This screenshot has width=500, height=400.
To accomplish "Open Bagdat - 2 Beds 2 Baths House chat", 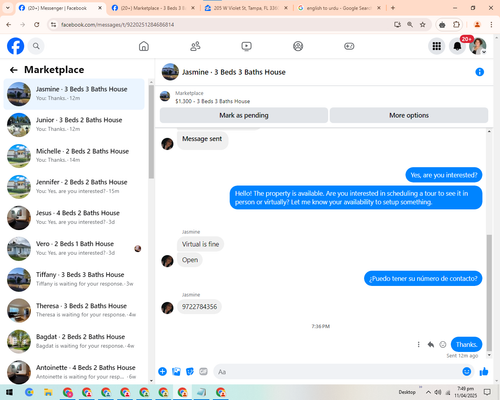I will point(74,341).
